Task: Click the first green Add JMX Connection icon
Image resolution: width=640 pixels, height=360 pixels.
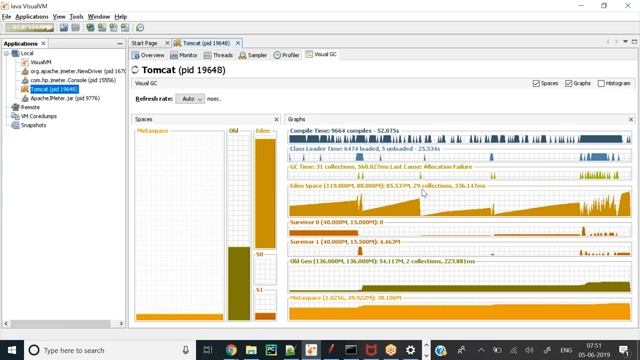Action: click(90, 28)
